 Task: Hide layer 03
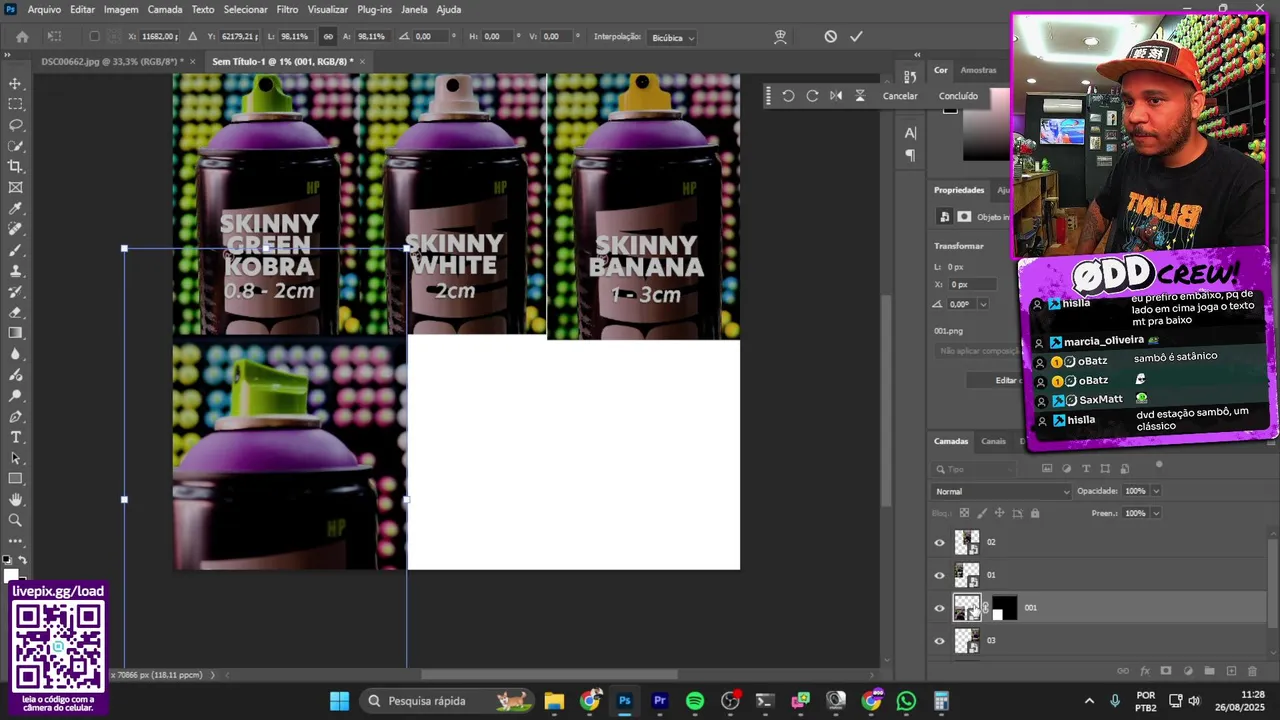(x=939, y=641)
